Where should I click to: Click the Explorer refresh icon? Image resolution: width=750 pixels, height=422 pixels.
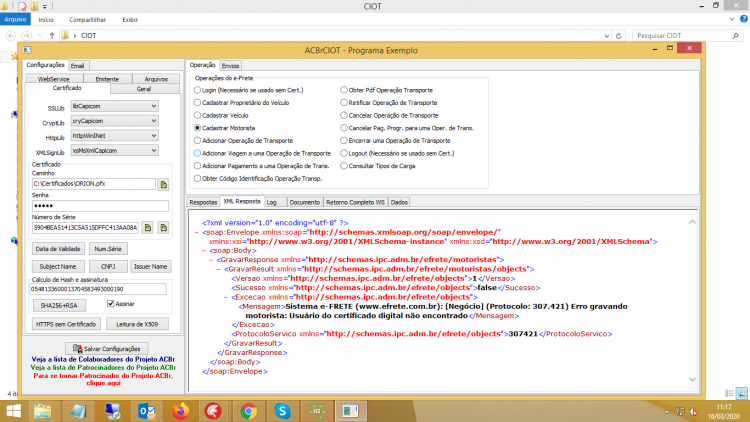pos(618,36)
